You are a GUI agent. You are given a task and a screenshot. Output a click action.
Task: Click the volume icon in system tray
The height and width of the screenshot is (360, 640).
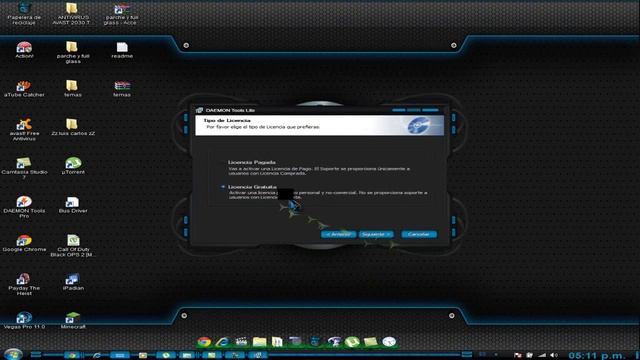point(554,356)
